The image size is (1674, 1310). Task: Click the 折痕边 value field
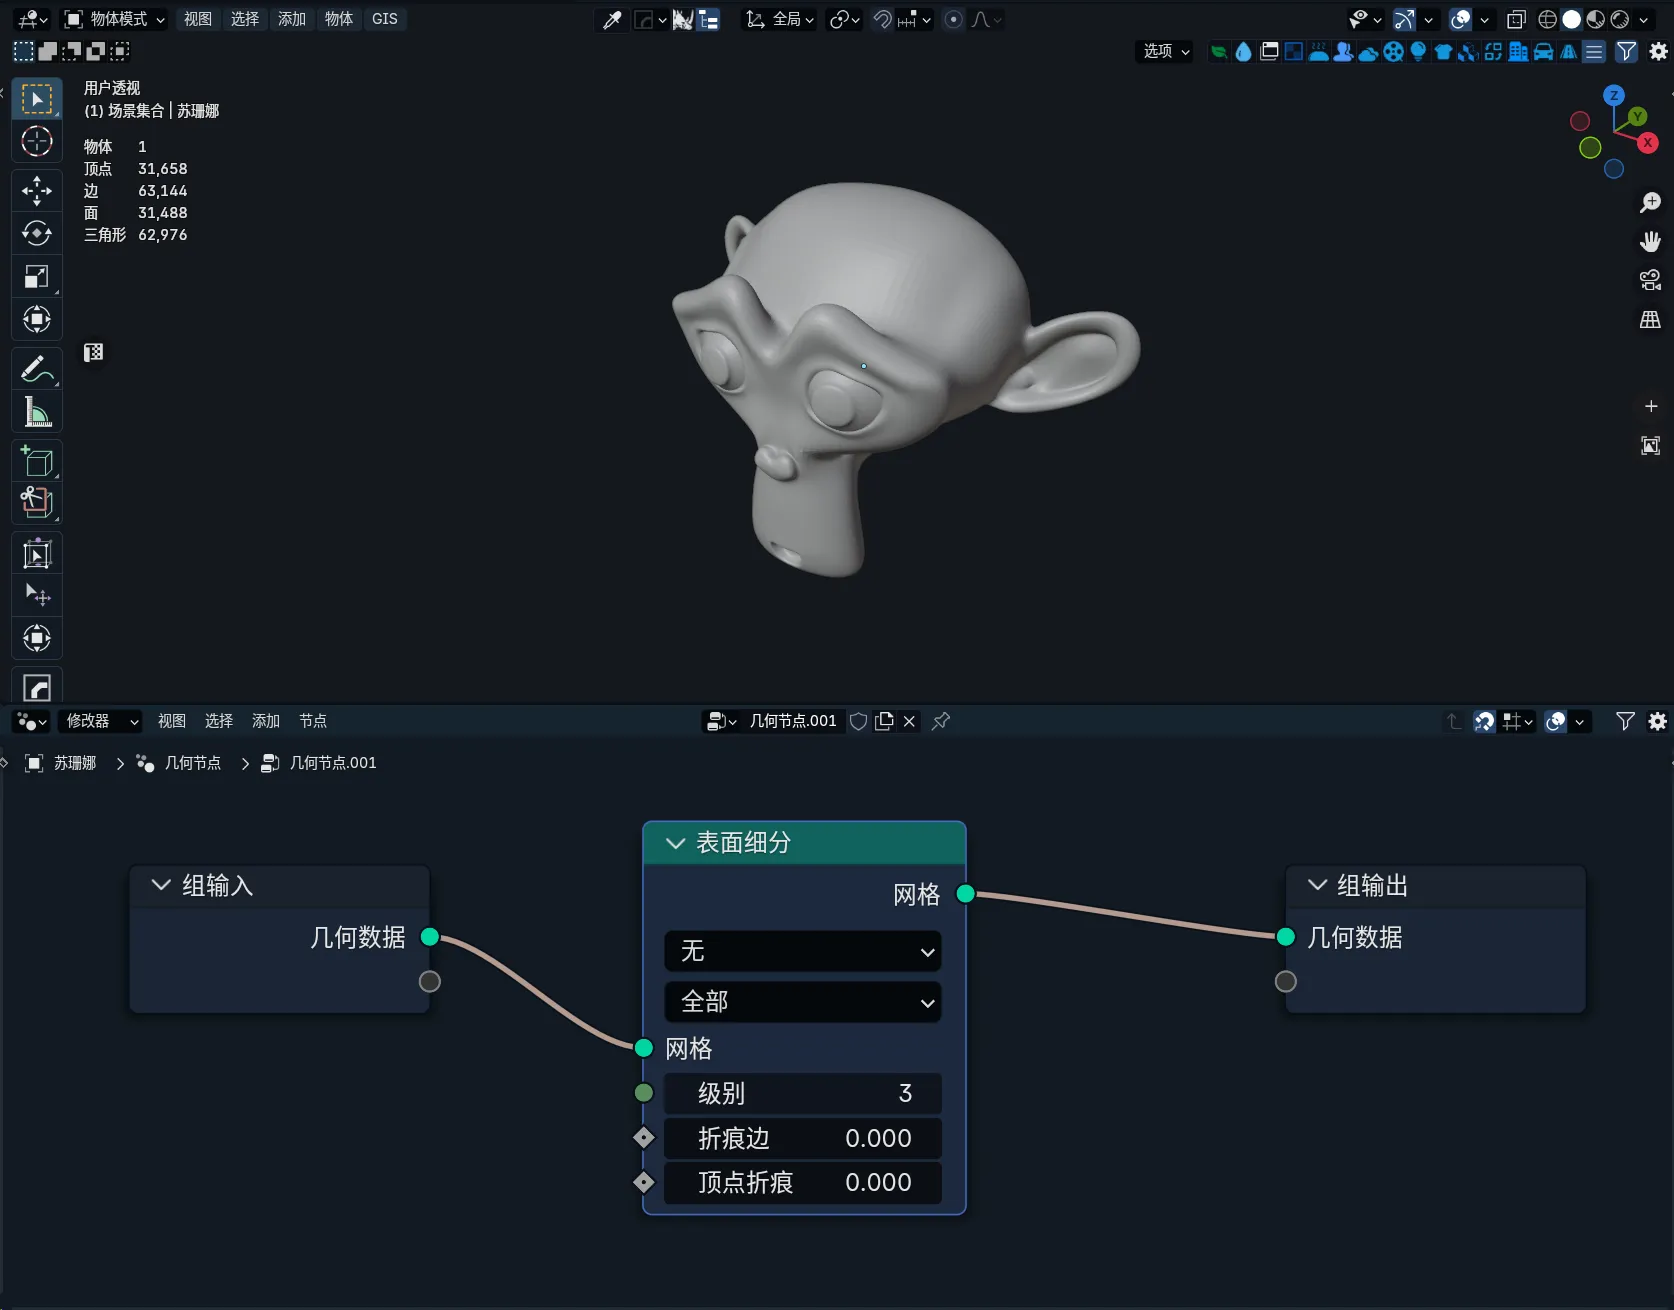[802, 1138]
